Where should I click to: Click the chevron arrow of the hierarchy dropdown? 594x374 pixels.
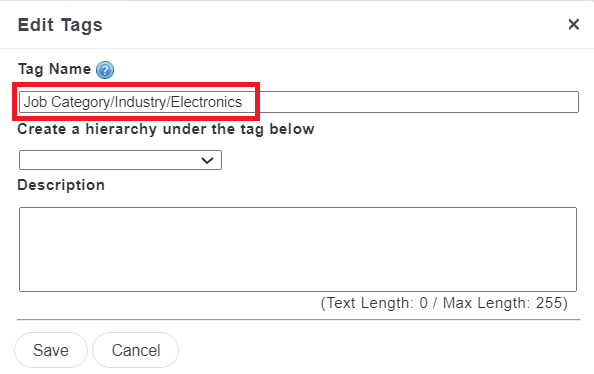(x=207, y=160)
